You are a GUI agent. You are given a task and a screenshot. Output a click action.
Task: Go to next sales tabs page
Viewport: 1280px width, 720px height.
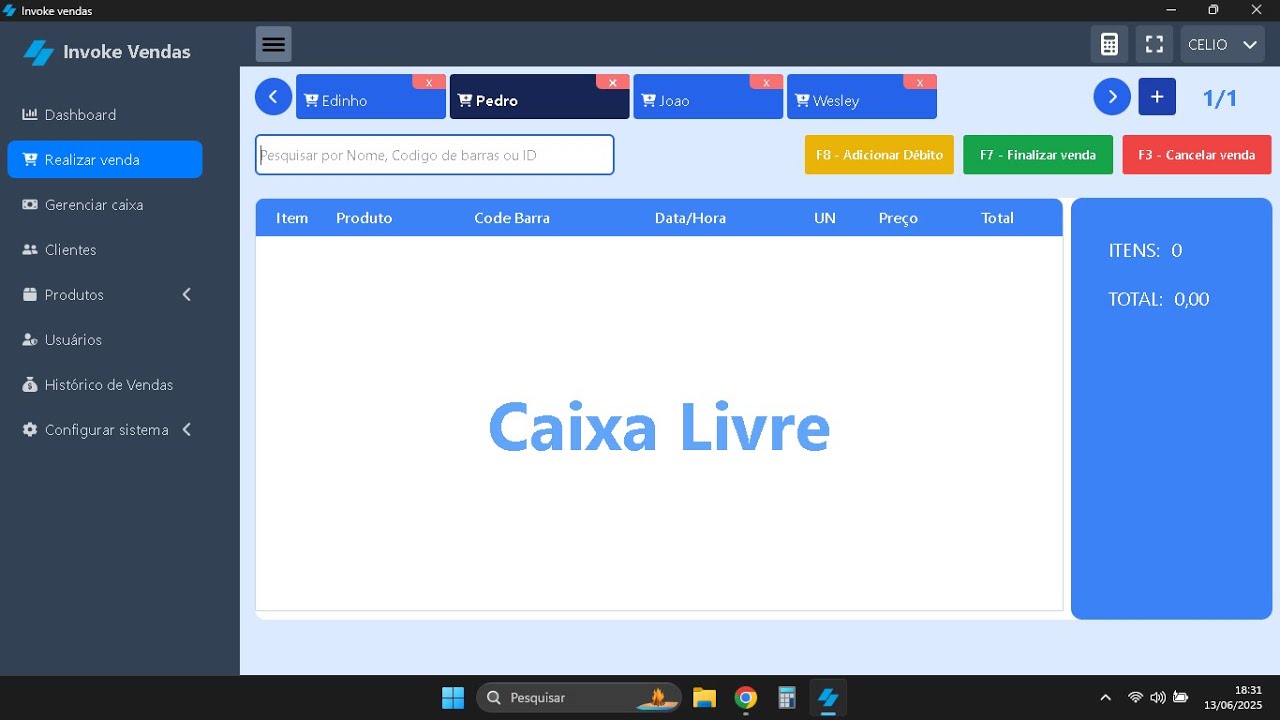click(1112, 97)
